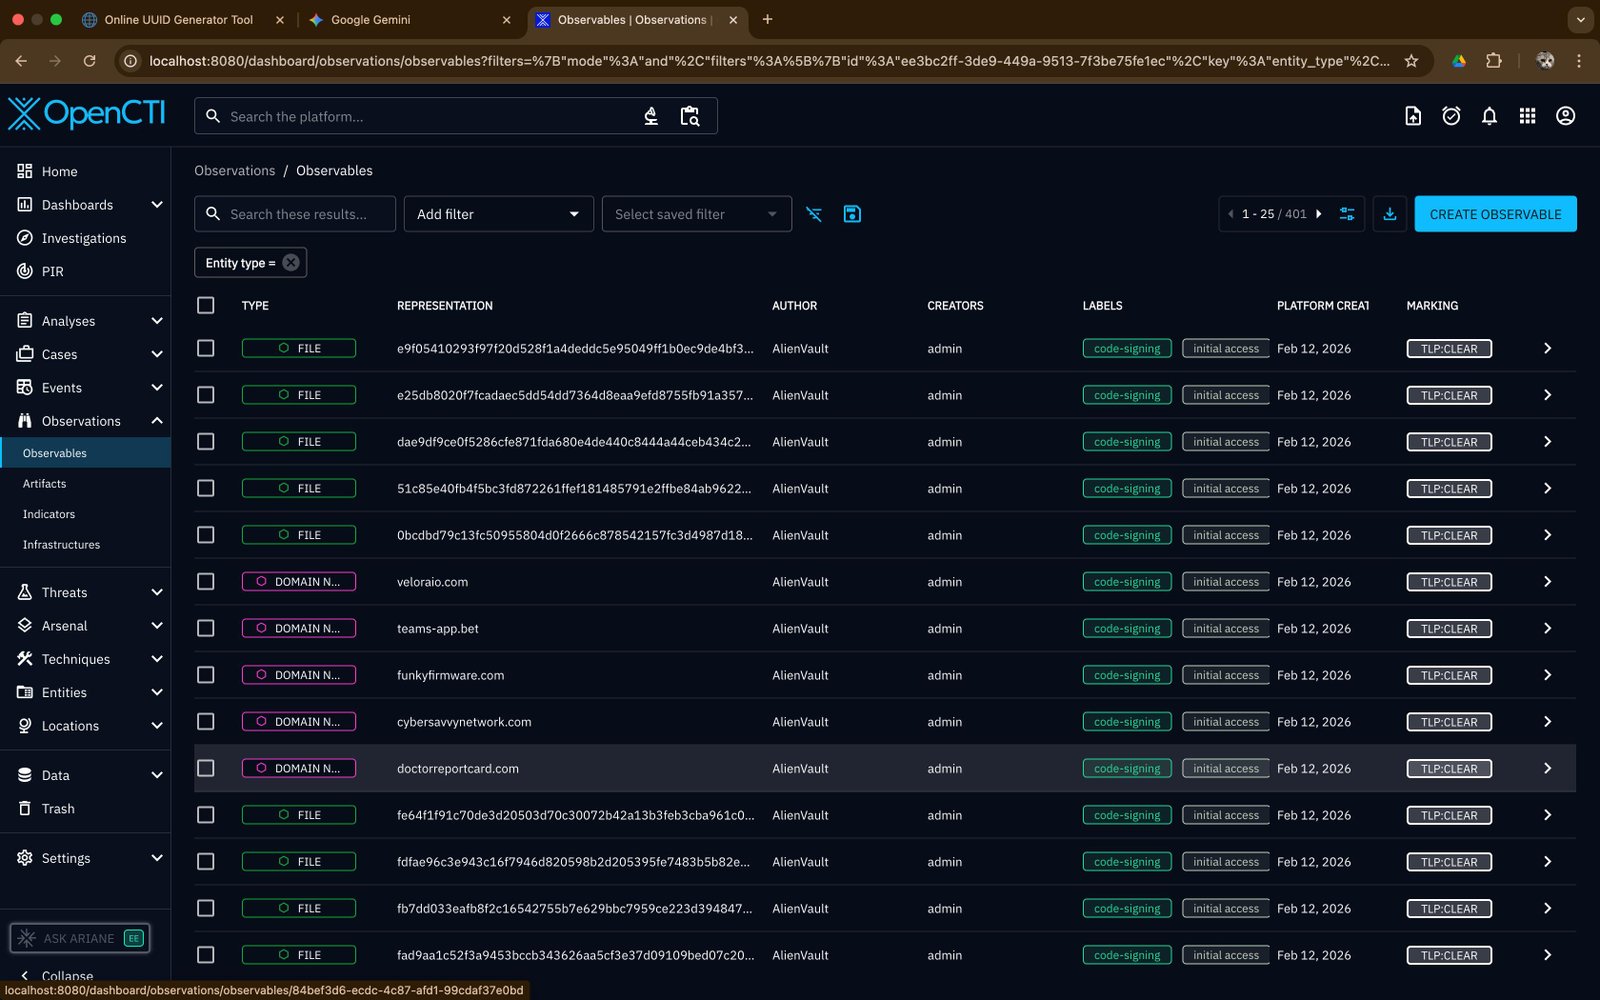Click the export download icon

[x=1390, y=214]
